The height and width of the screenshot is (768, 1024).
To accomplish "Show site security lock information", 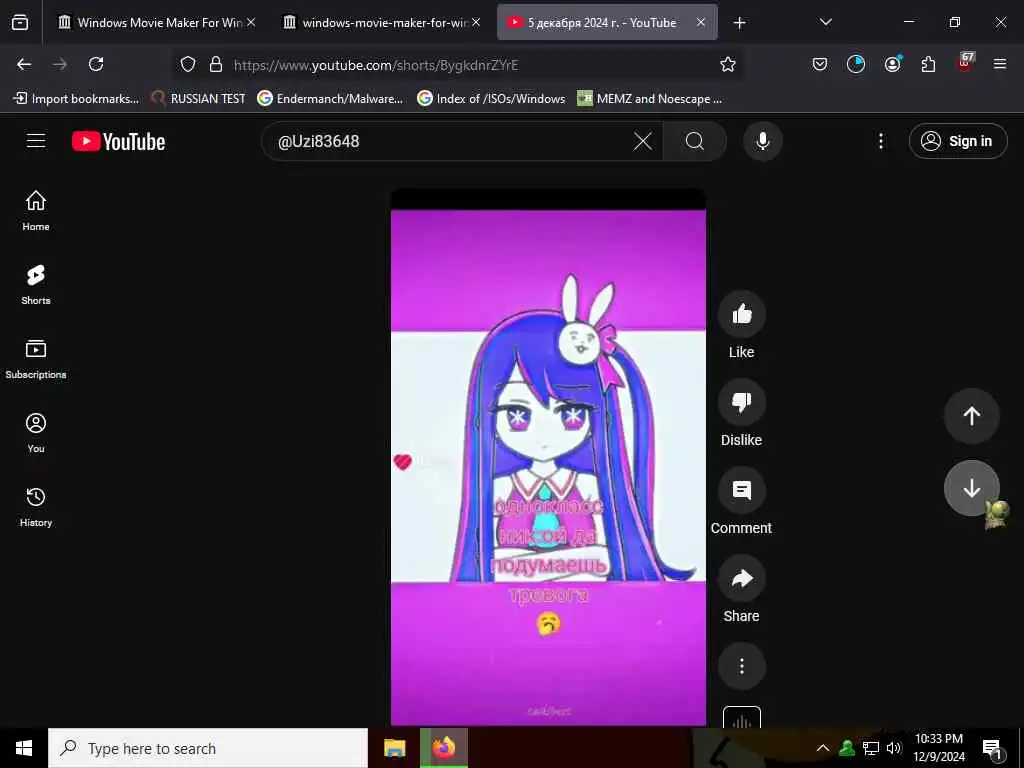I will [216, 64].
